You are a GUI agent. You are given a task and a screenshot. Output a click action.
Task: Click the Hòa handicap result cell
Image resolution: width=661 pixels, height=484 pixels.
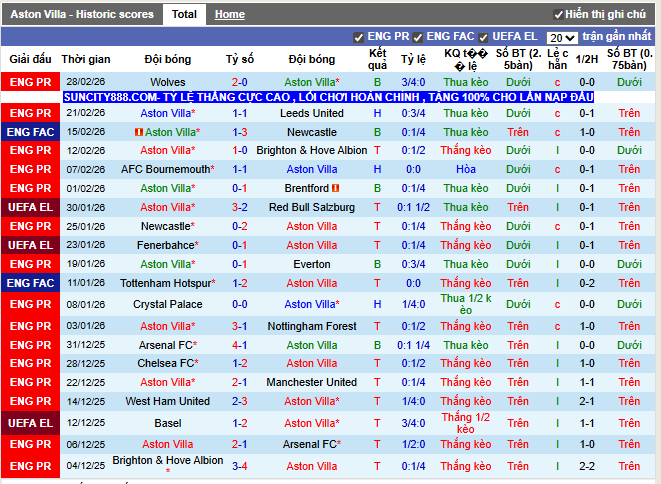466,169
